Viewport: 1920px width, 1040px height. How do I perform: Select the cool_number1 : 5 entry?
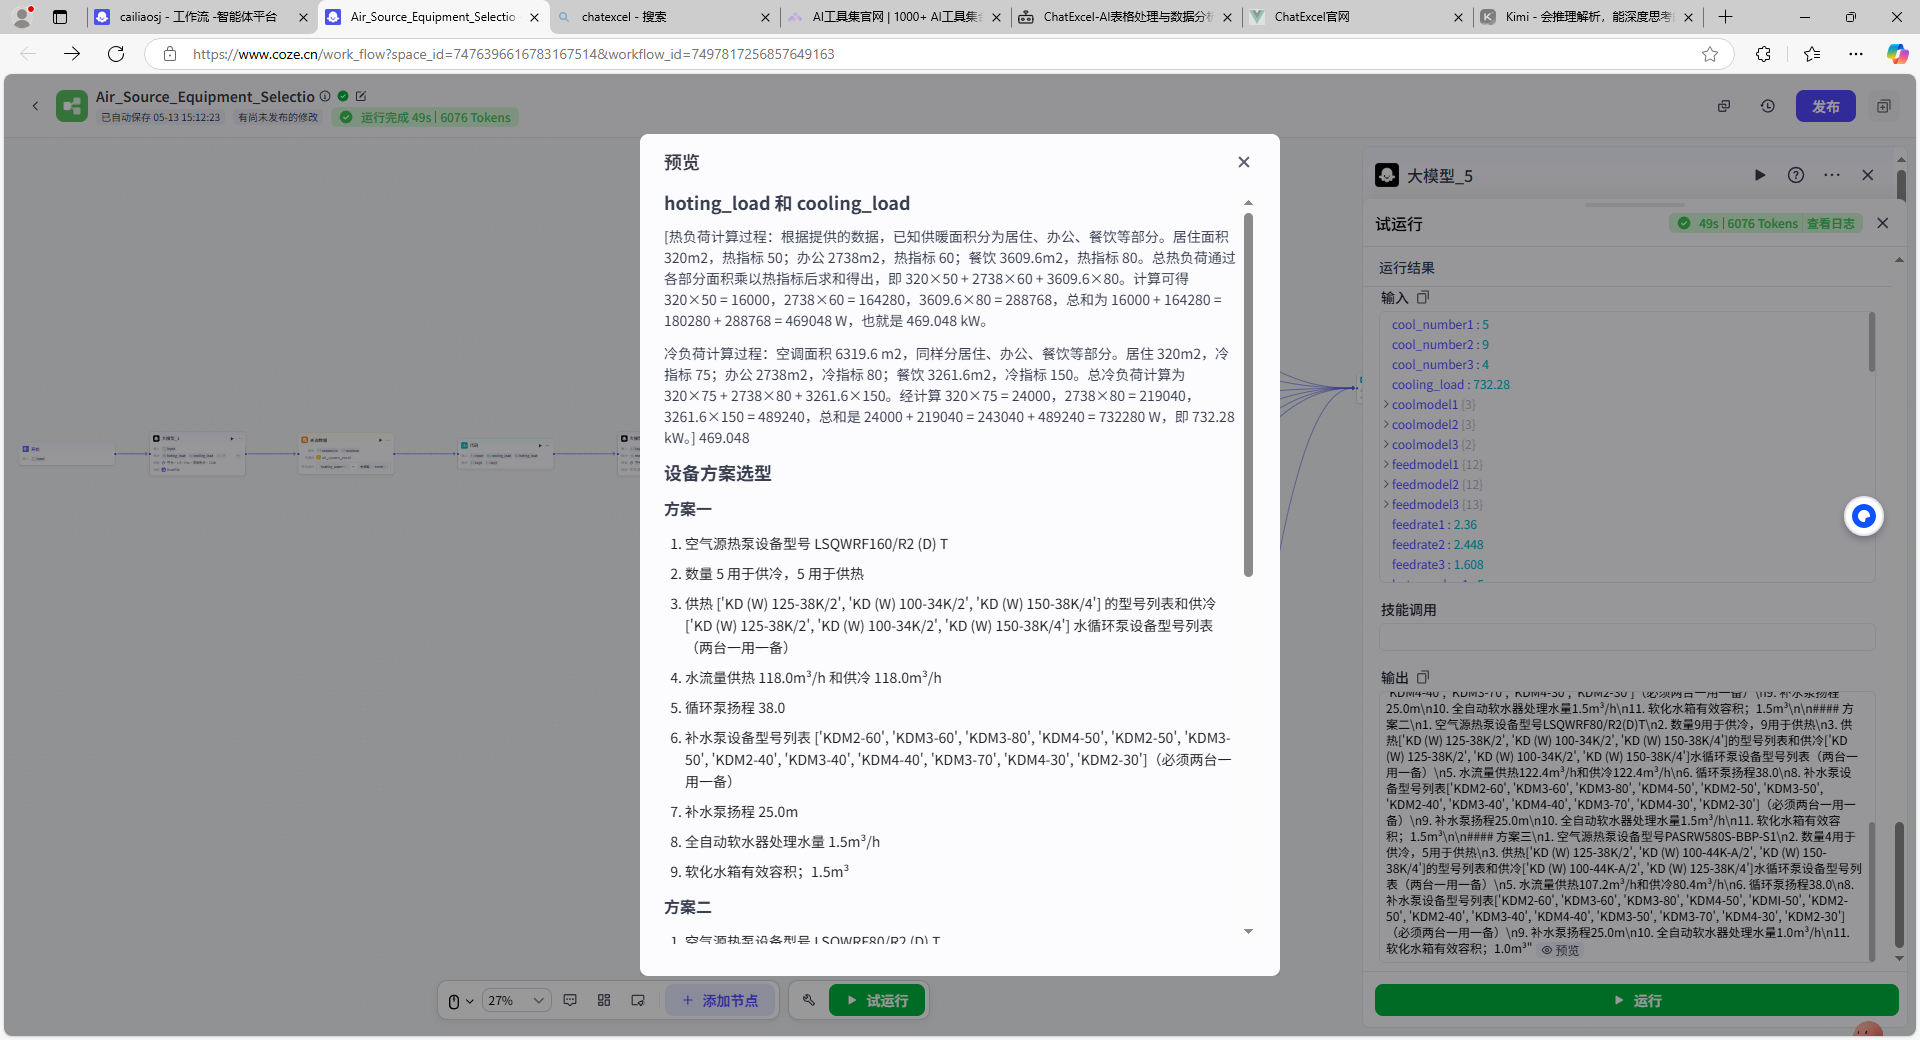(1440, 325)
